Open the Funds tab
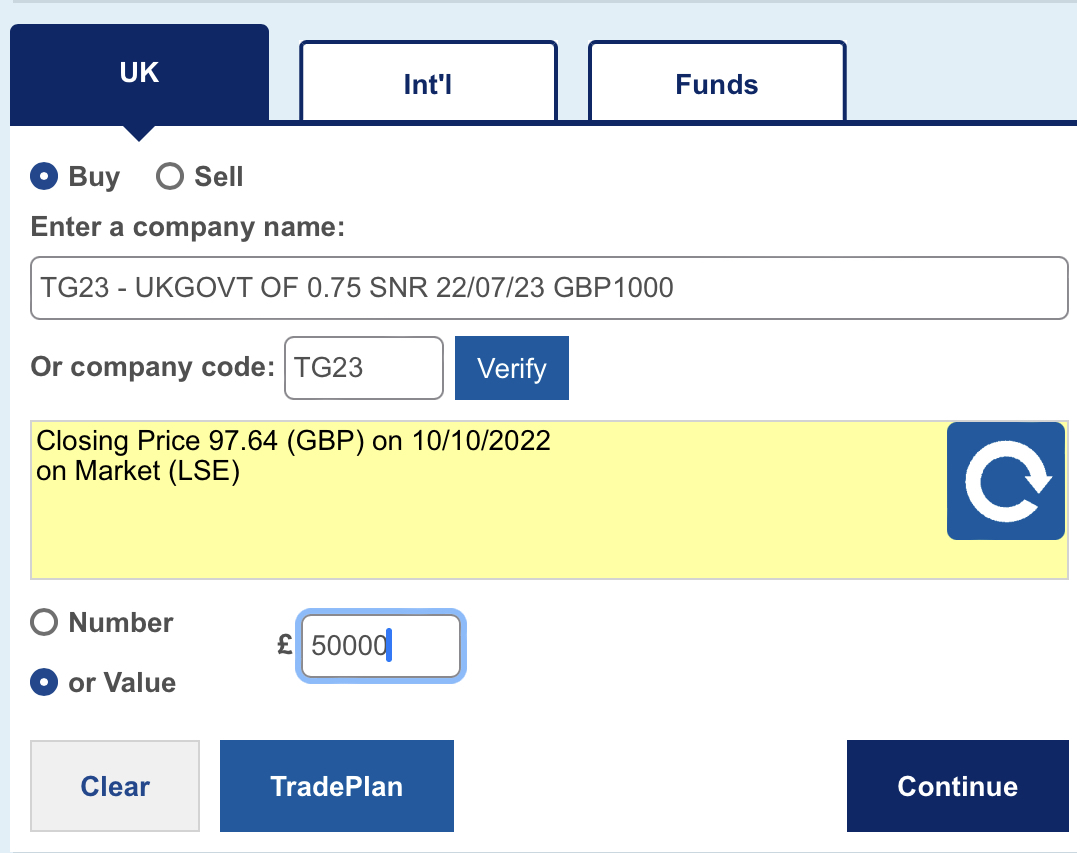1077x853 pixels. coord(717,82)
